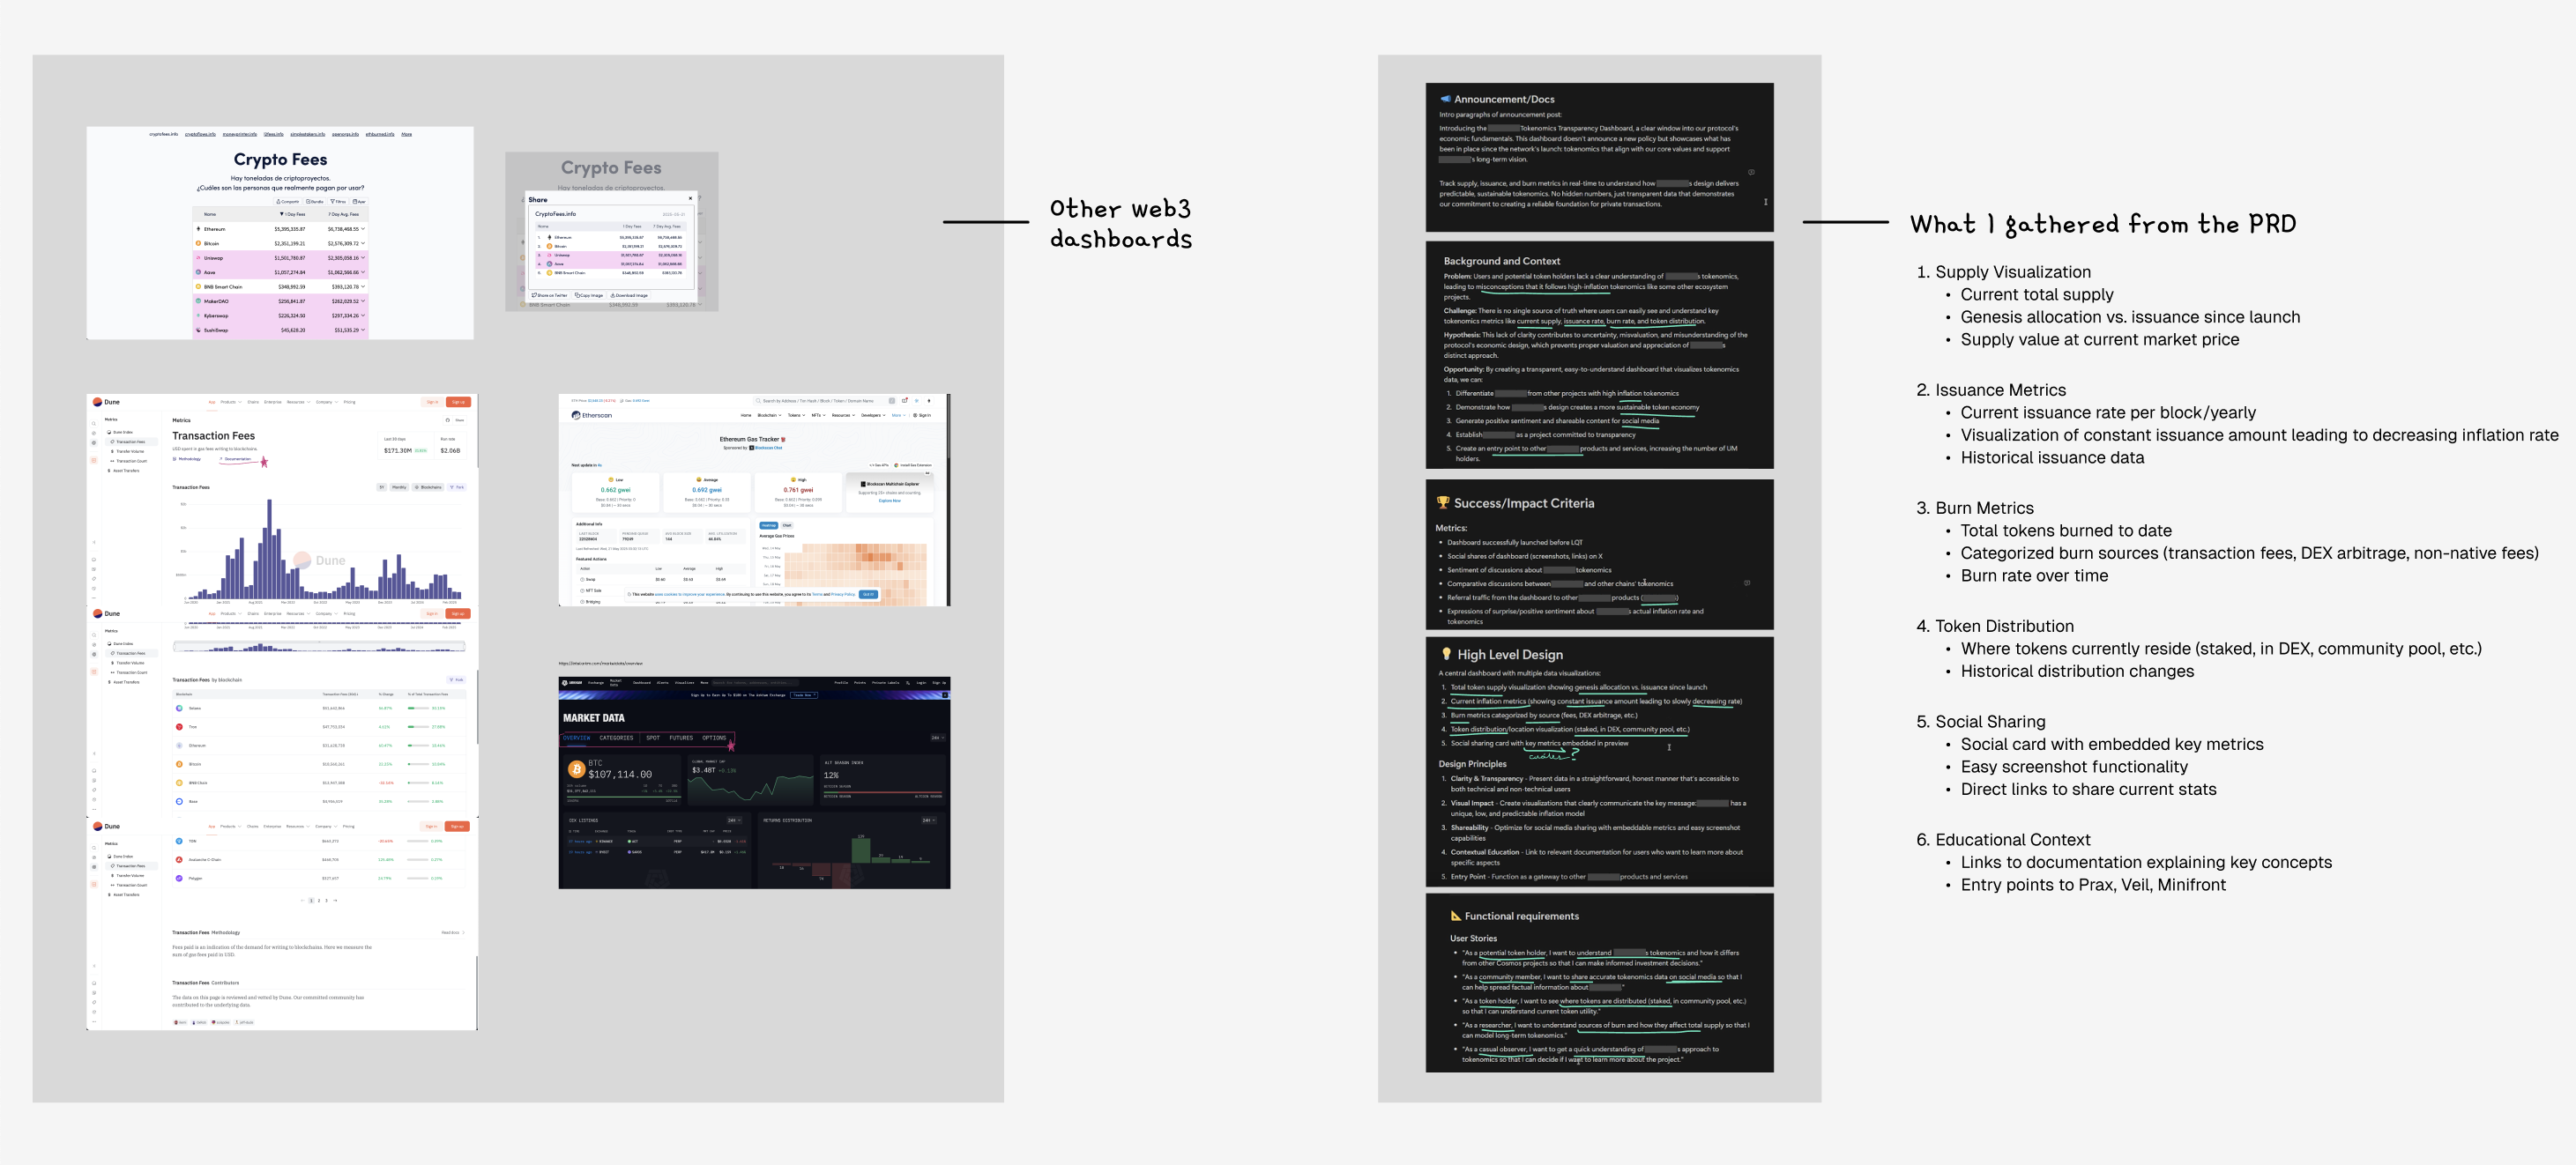
Task: Click search icon in top Dune sidebar
Action: pos(94,423)
